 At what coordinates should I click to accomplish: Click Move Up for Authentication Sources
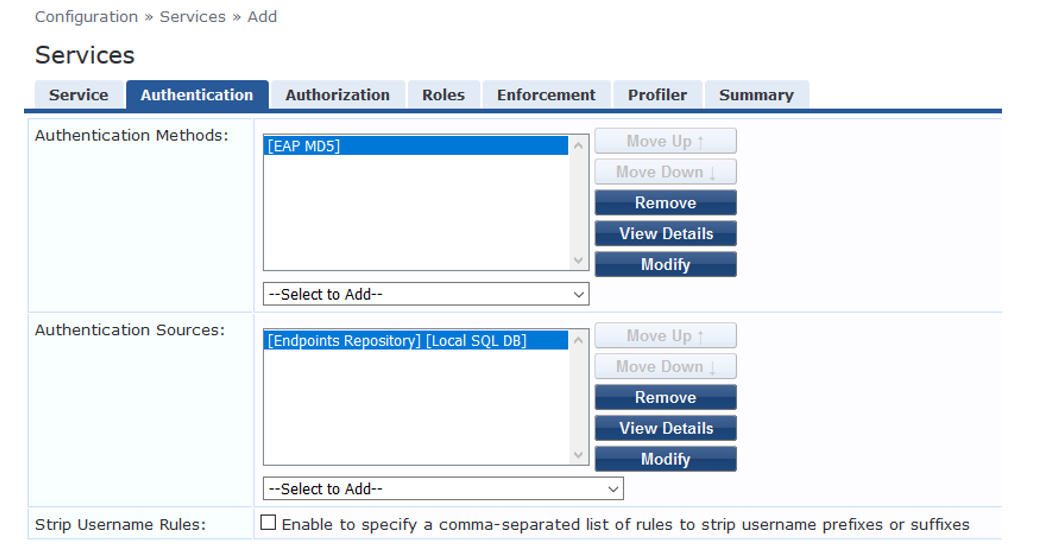(x=666, y=336)
